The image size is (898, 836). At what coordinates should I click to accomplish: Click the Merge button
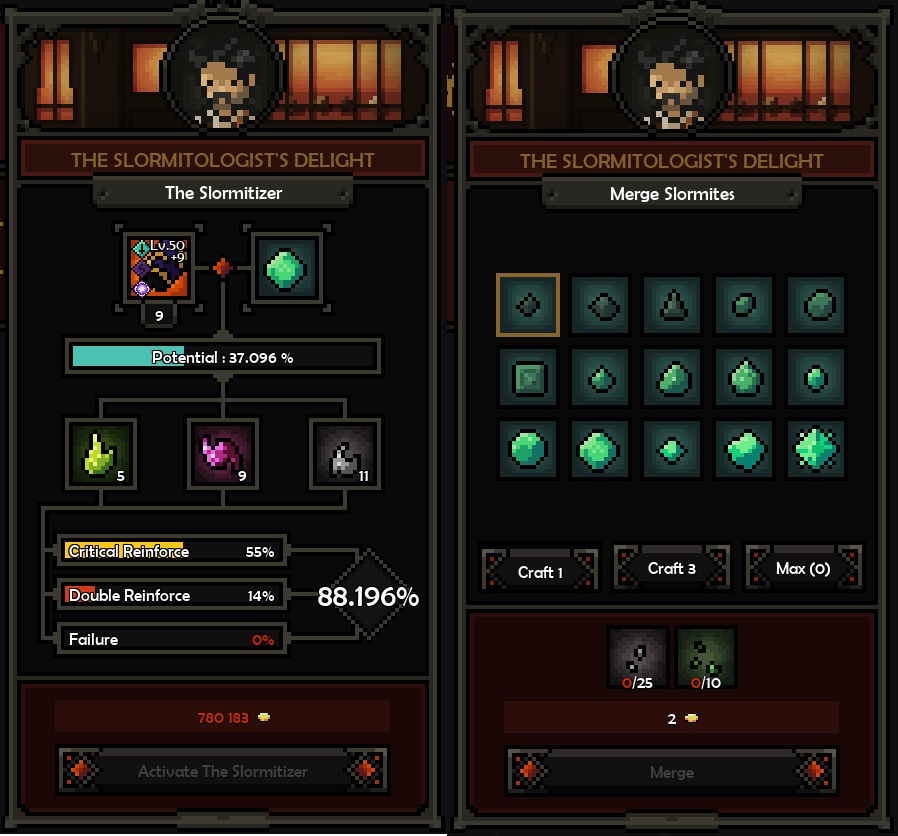(x=672, y=771)
